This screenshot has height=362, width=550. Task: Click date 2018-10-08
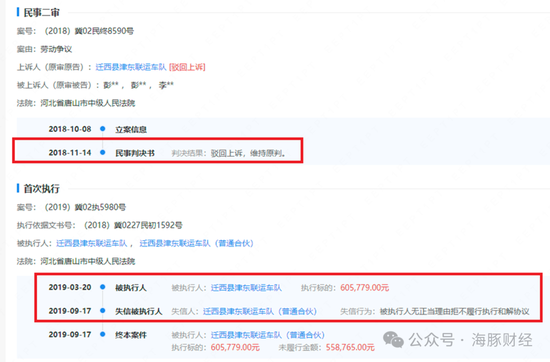[x=70, y=129]
